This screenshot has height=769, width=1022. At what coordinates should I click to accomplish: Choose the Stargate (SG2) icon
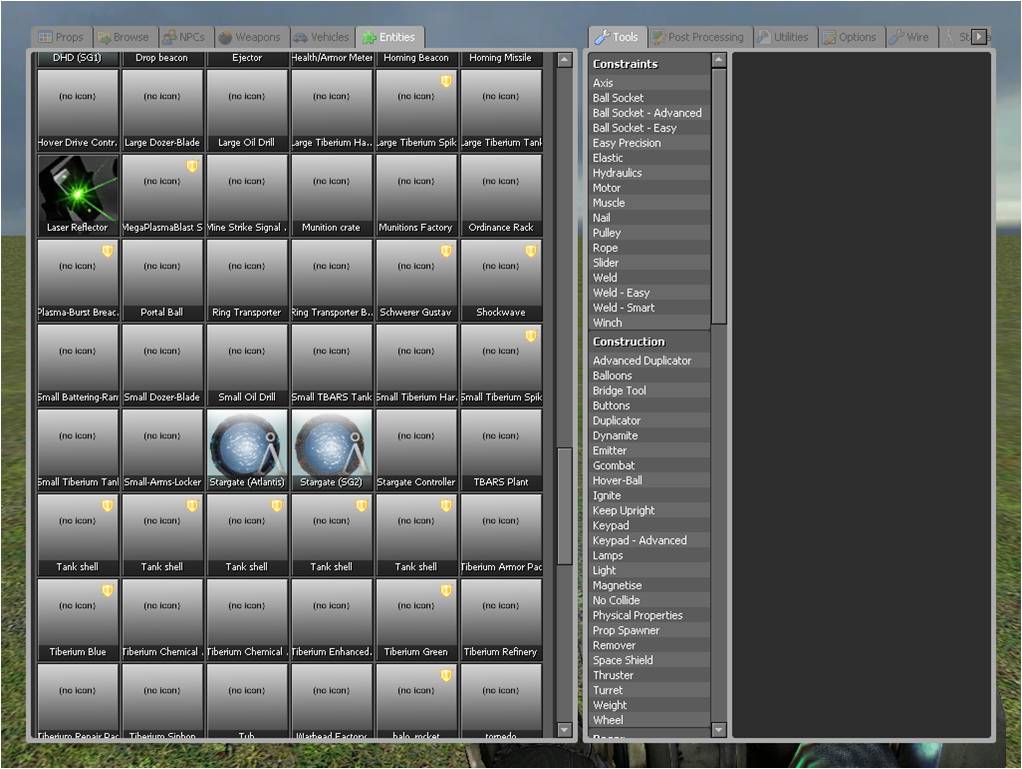click(x=331, y=448)
